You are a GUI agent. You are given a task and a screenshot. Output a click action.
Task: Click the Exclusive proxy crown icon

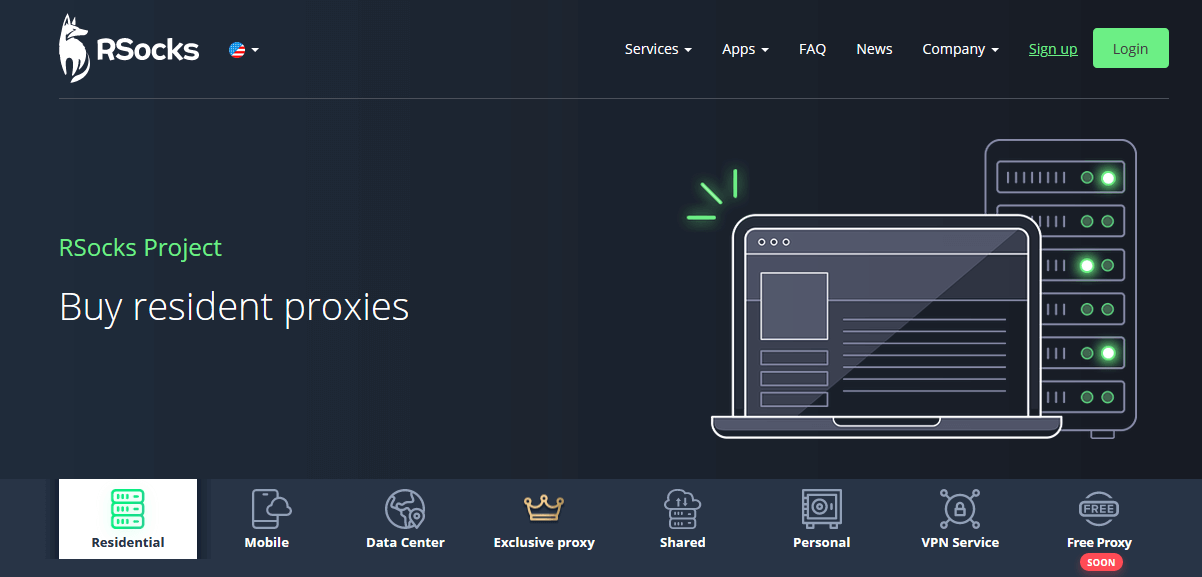pos(544,509)
